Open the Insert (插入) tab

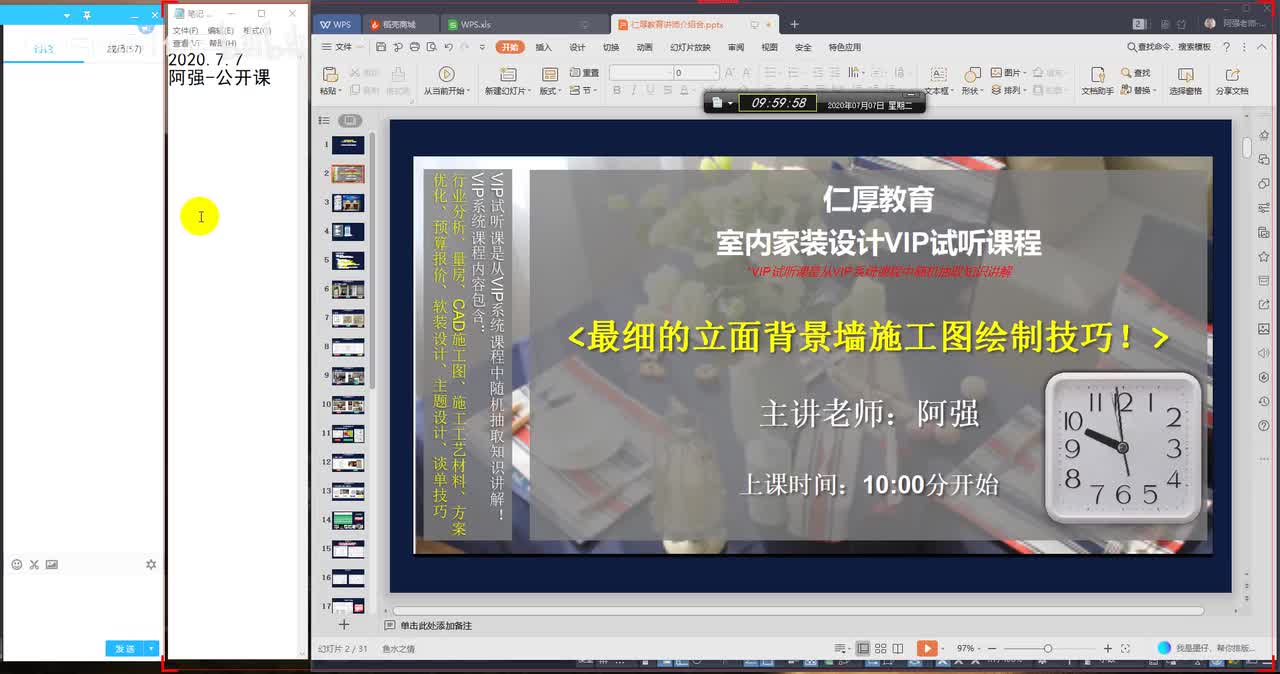click(543, 47)
